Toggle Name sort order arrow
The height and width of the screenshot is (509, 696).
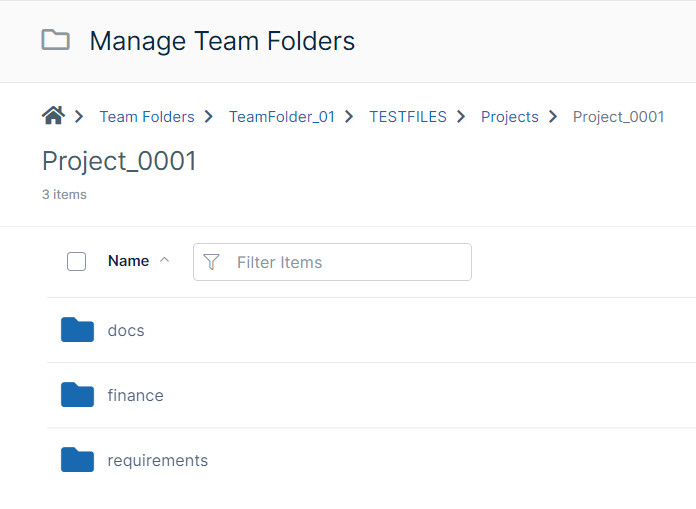(x=164, y=260)
